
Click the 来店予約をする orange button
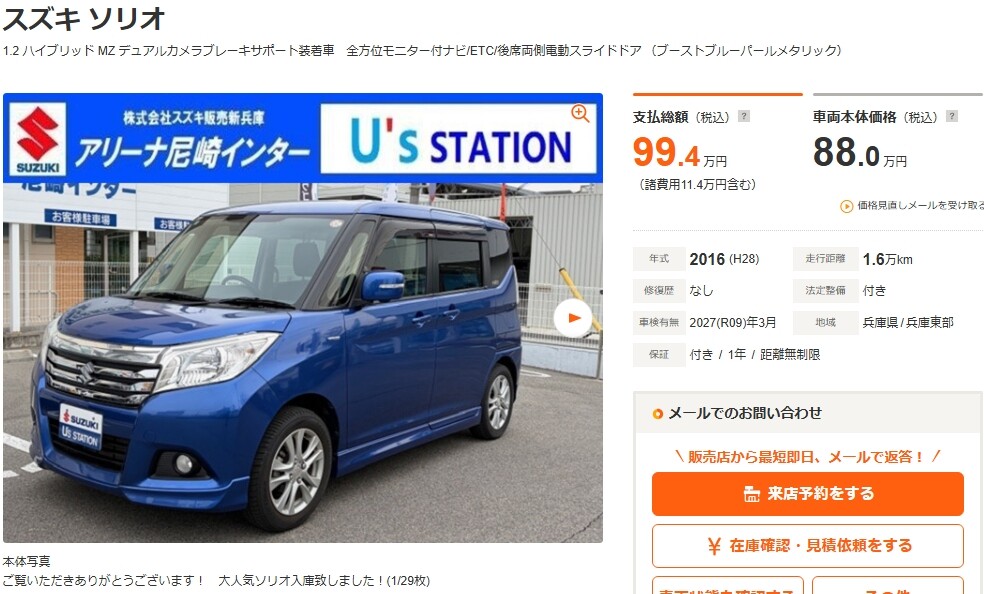click(808, 494)
